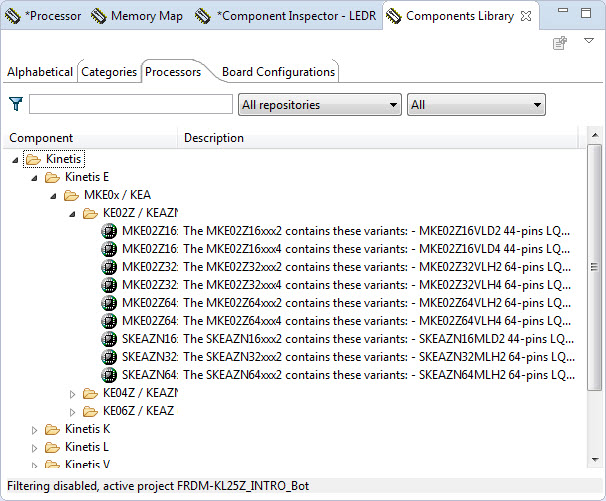The image size is (606, 501).
Task: Collapse the Kinetis root node
Action: click(15, 160)
